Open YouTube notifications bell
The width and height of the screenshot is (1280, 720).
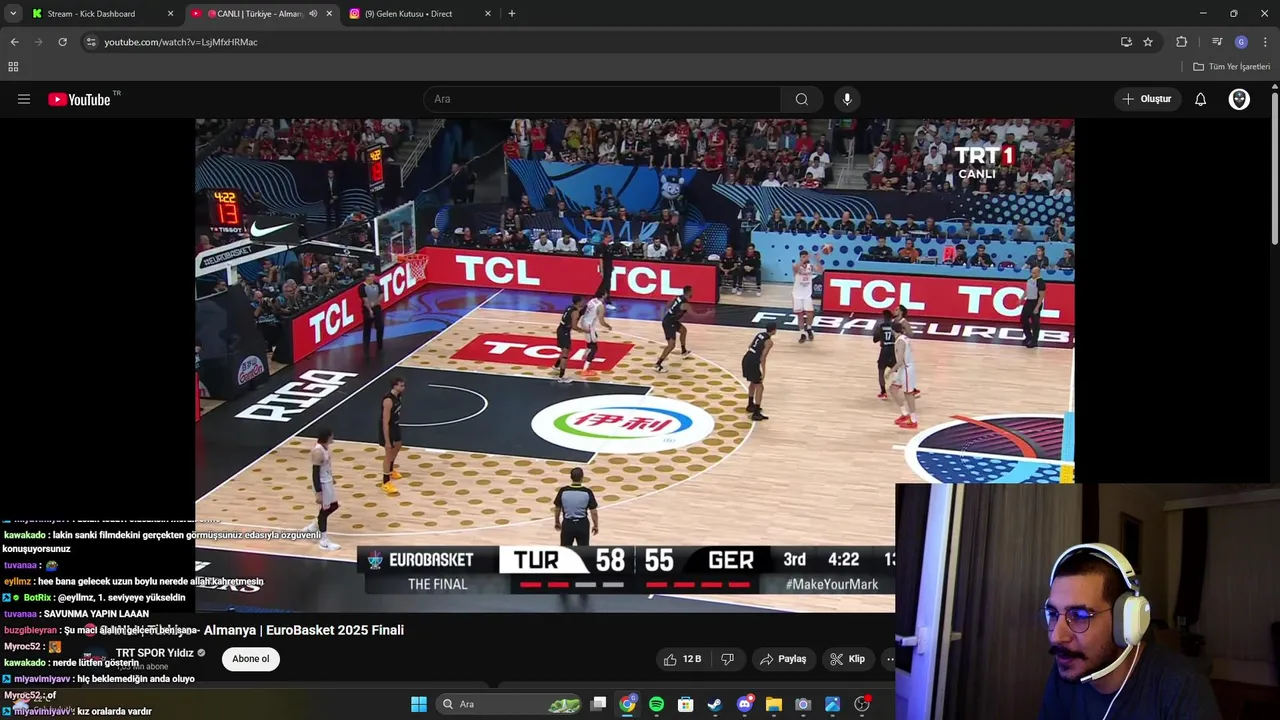coord(1200,99)
